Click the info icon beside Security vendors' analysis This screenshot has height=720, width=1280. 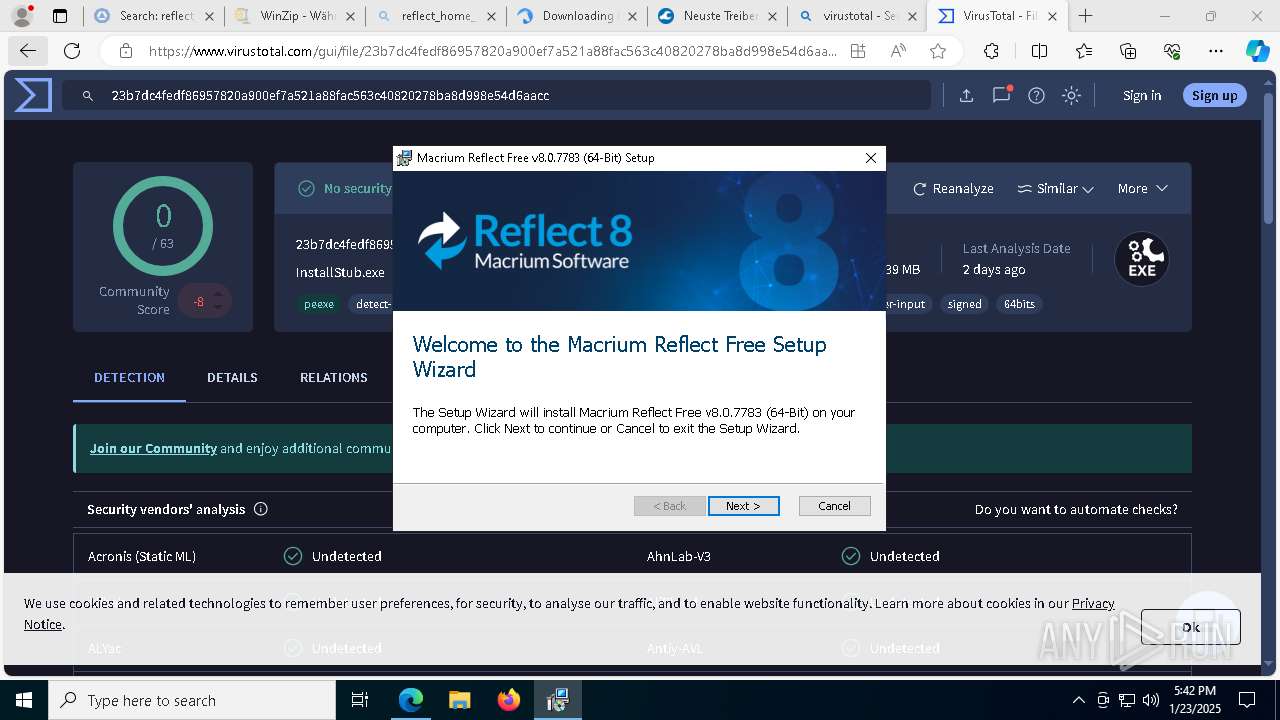260,509
